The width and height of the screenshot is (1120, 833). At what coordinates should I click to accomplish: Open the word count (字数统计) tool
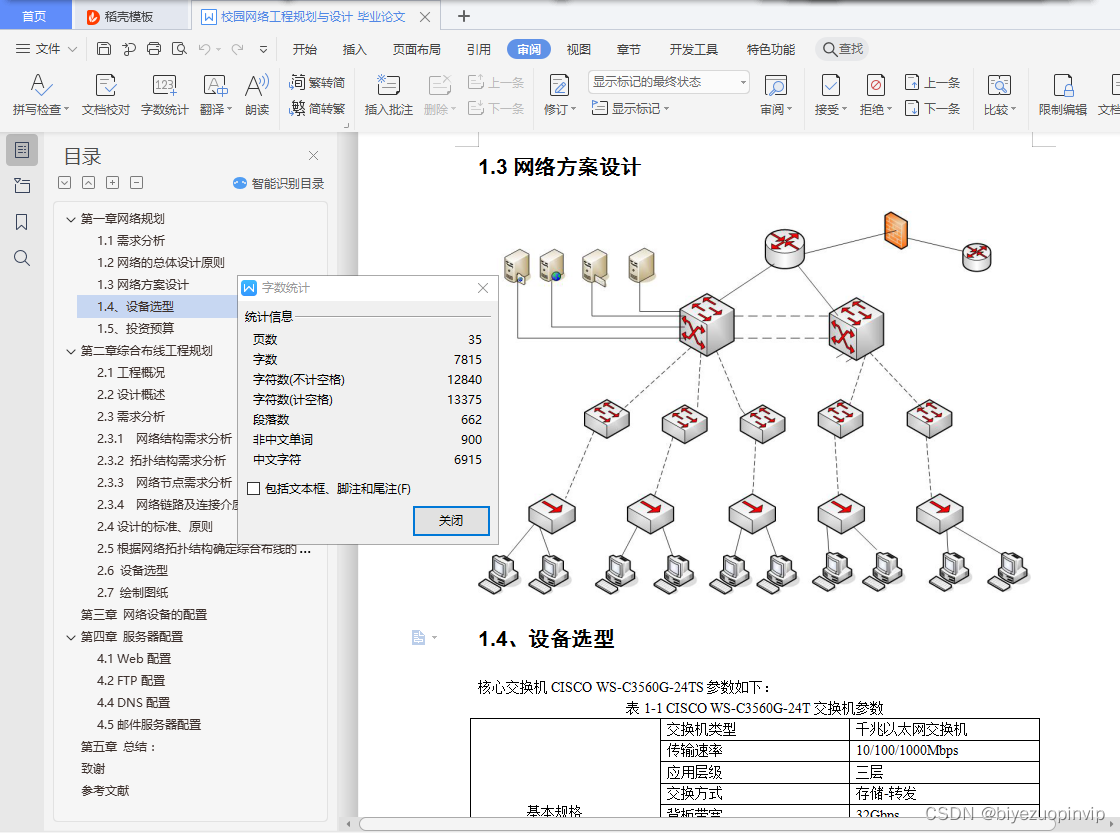(x=164, y=93)
